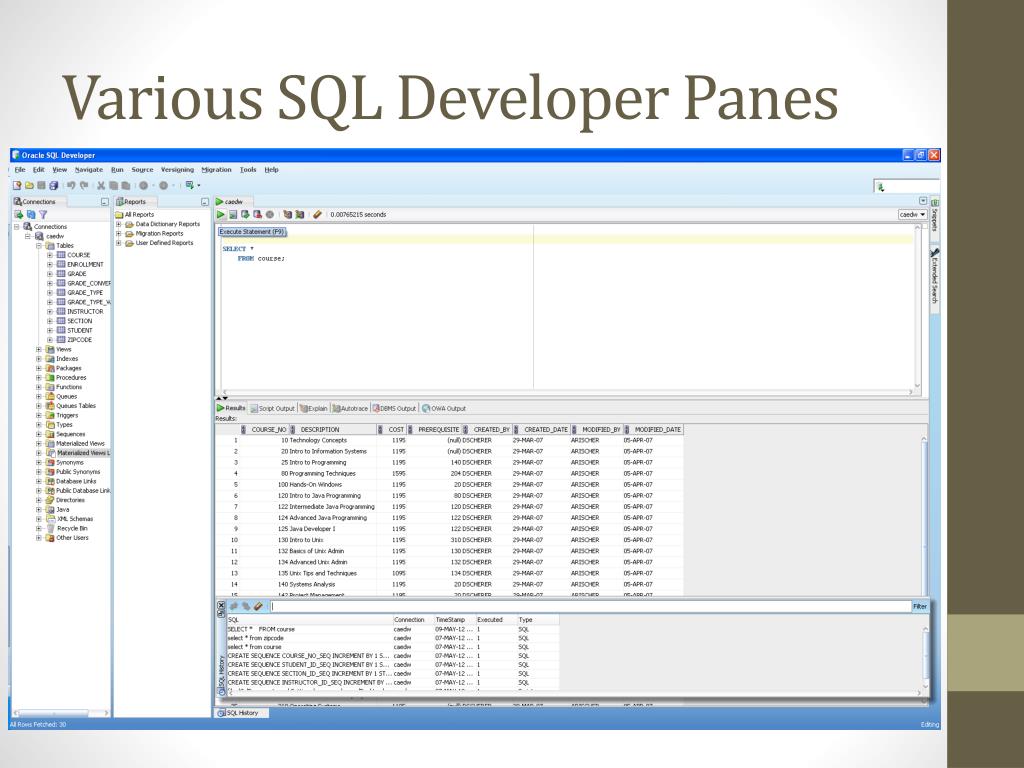Switch to the Autotrace results tab
The width and height of the screenshot is (1024, 768).
point(350,408)
